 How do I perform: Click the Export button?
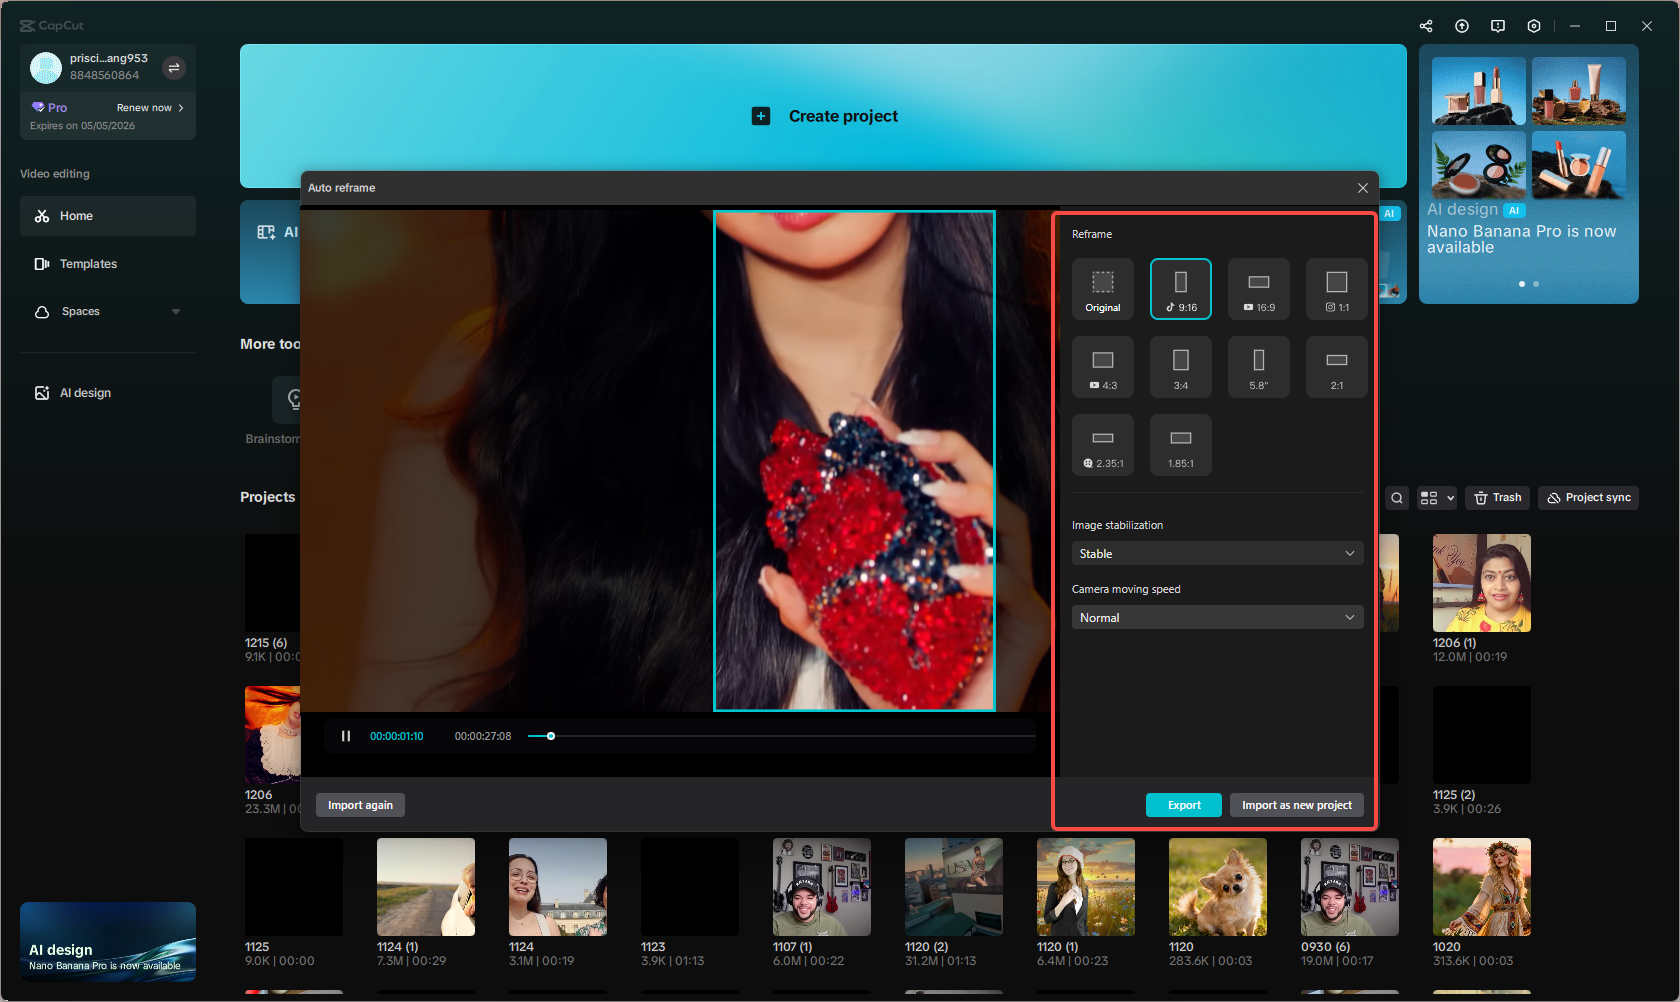click(1184, 805)
